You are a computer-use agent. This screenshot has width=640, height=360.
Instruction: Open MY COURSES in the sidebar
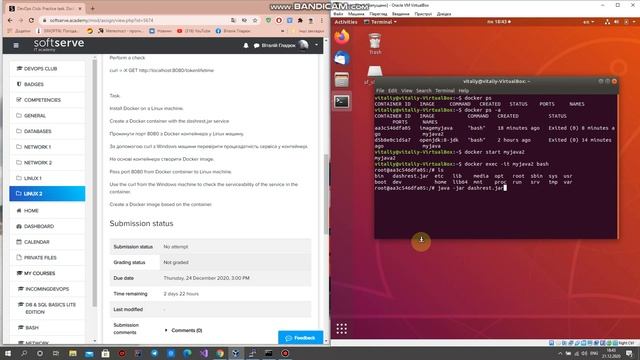pos(47,273)
